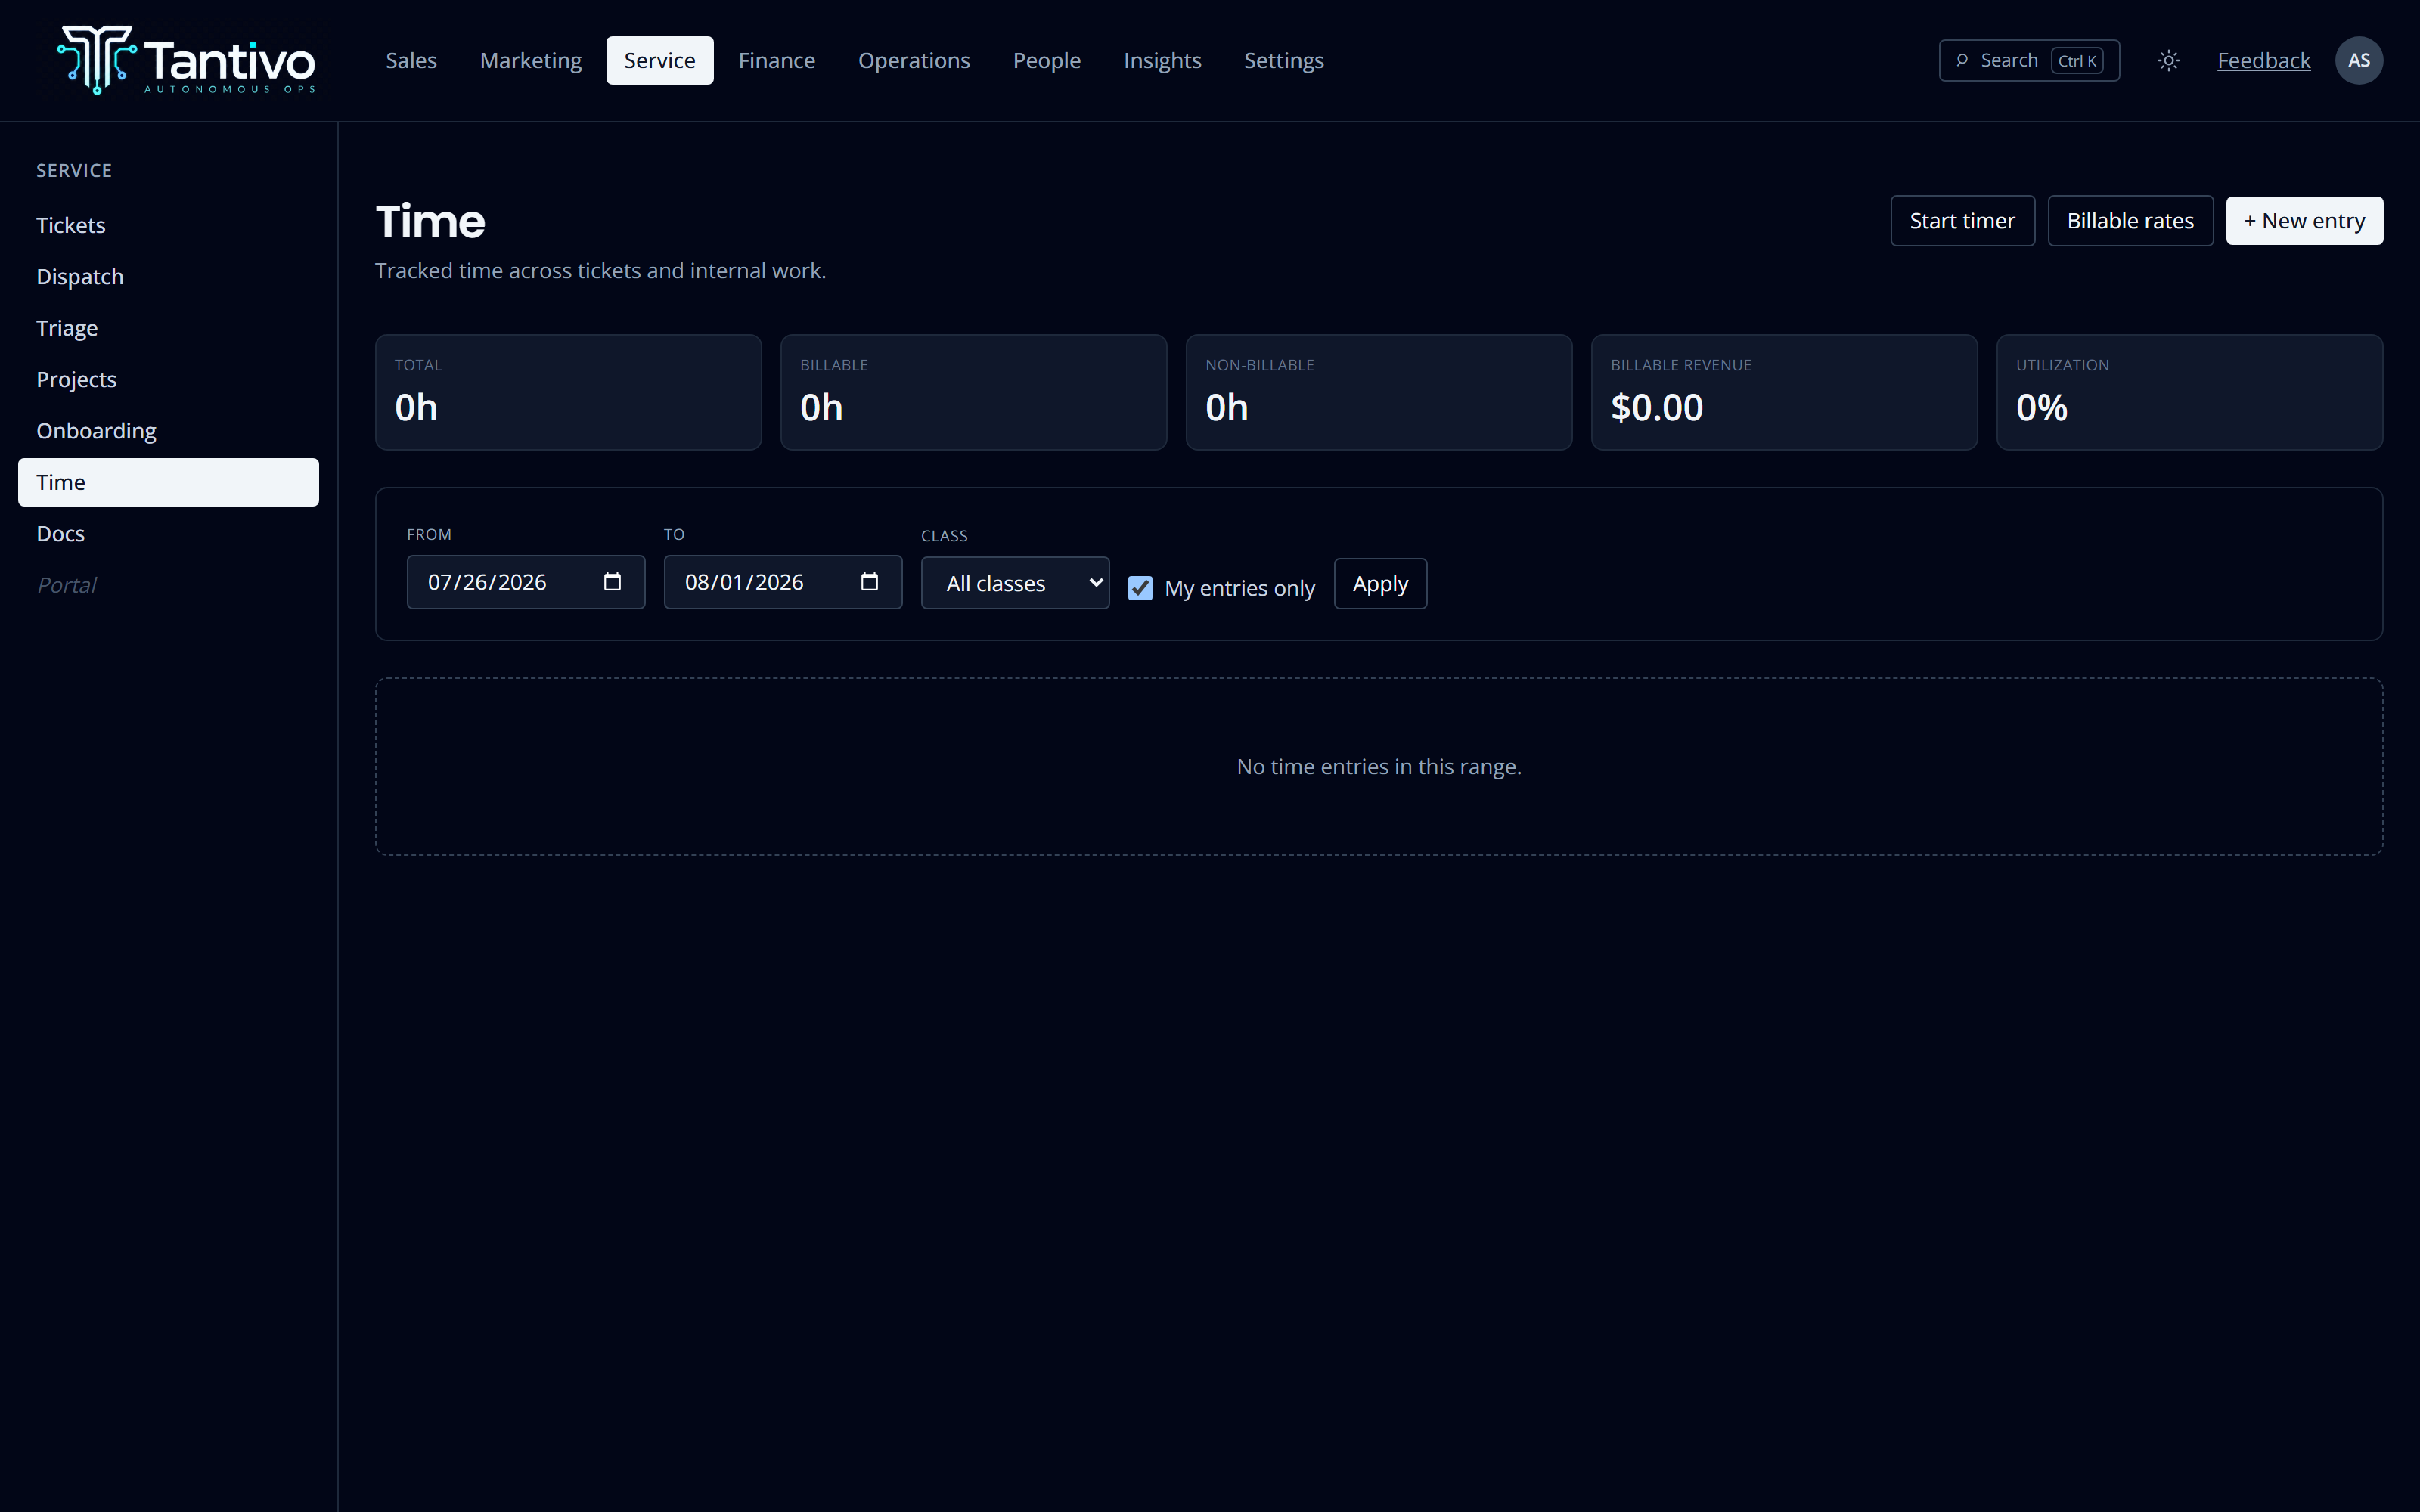Click the "No time entries in this range." text
The height and width of the screenshot is (1512, 2420).
pos(1379,767)
